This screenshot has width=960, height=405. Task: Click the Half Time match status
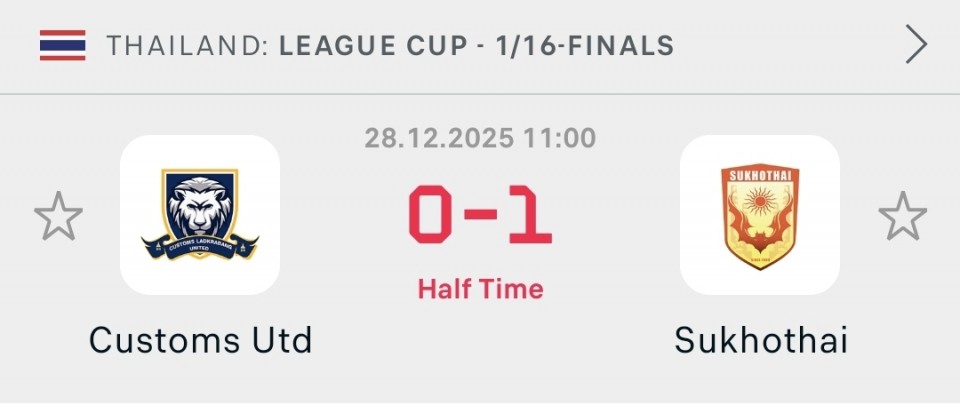click(480, 290)
